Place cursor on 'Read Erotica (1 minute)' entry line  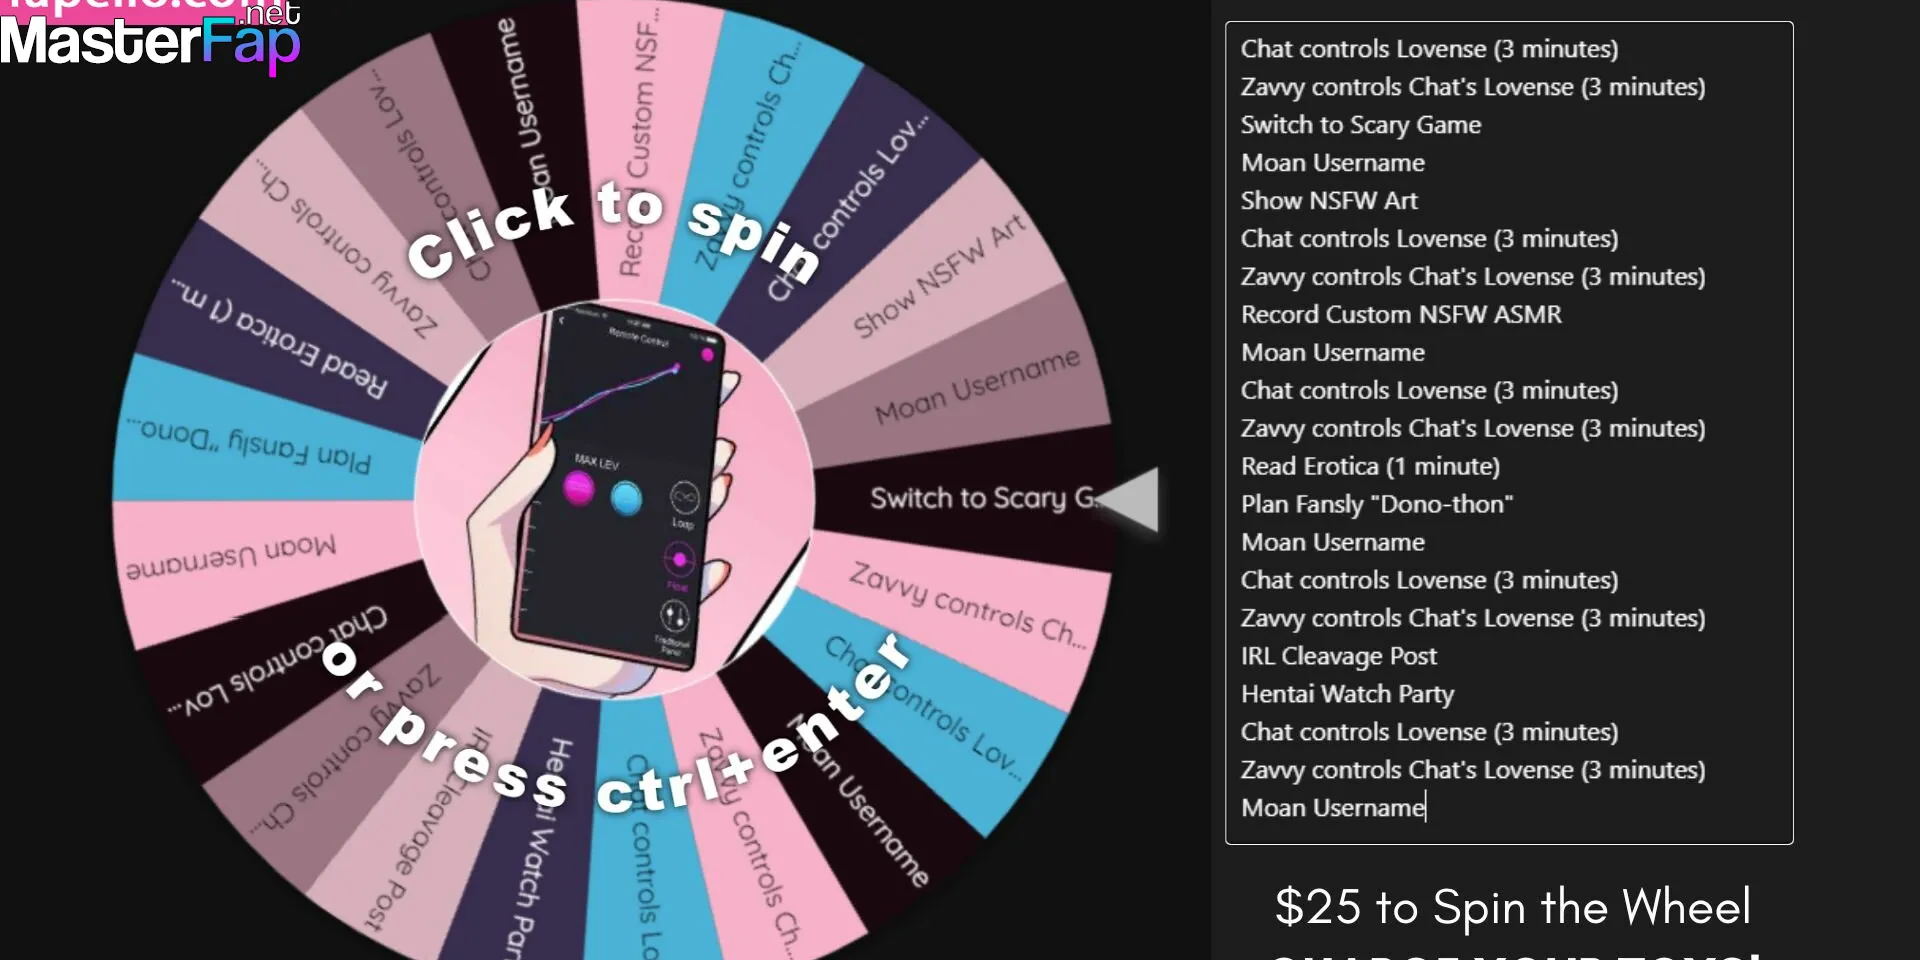point(1370,467)
